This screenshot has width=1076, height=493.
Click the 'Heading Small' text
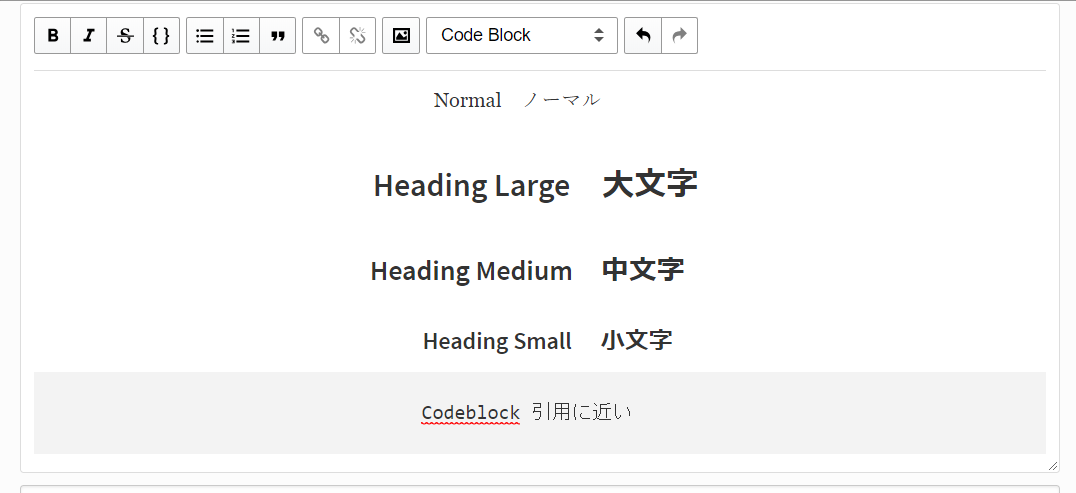coord(497,341)
